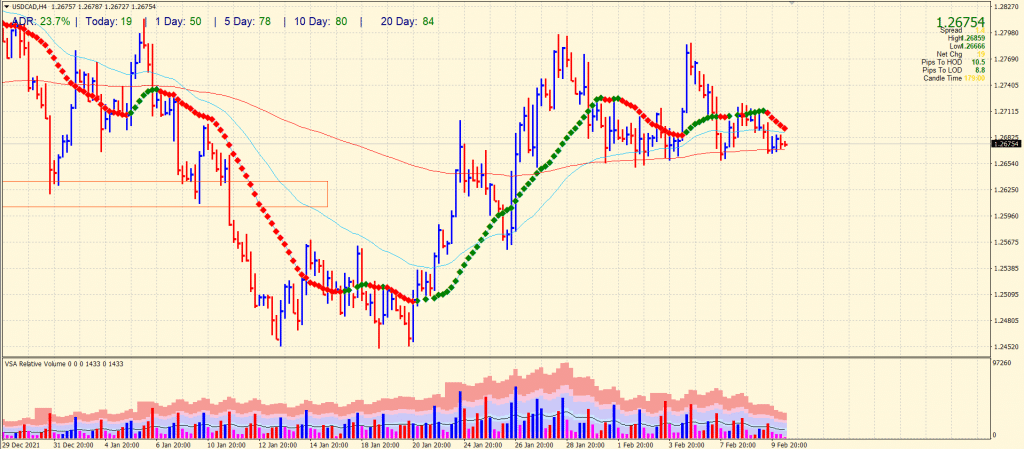Click the 3 Feb 20:00 time axis label

[x=688, y=444]
